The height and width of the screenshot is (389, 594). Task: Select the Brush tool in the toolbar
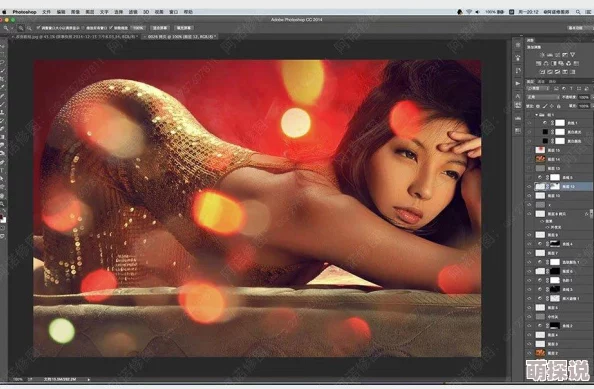[x=3, y=105]
